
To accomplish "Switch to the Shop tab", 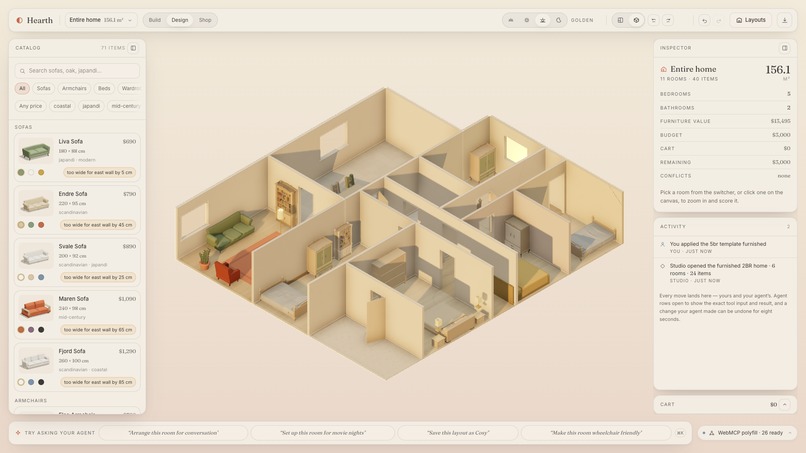I will [205, 20].
